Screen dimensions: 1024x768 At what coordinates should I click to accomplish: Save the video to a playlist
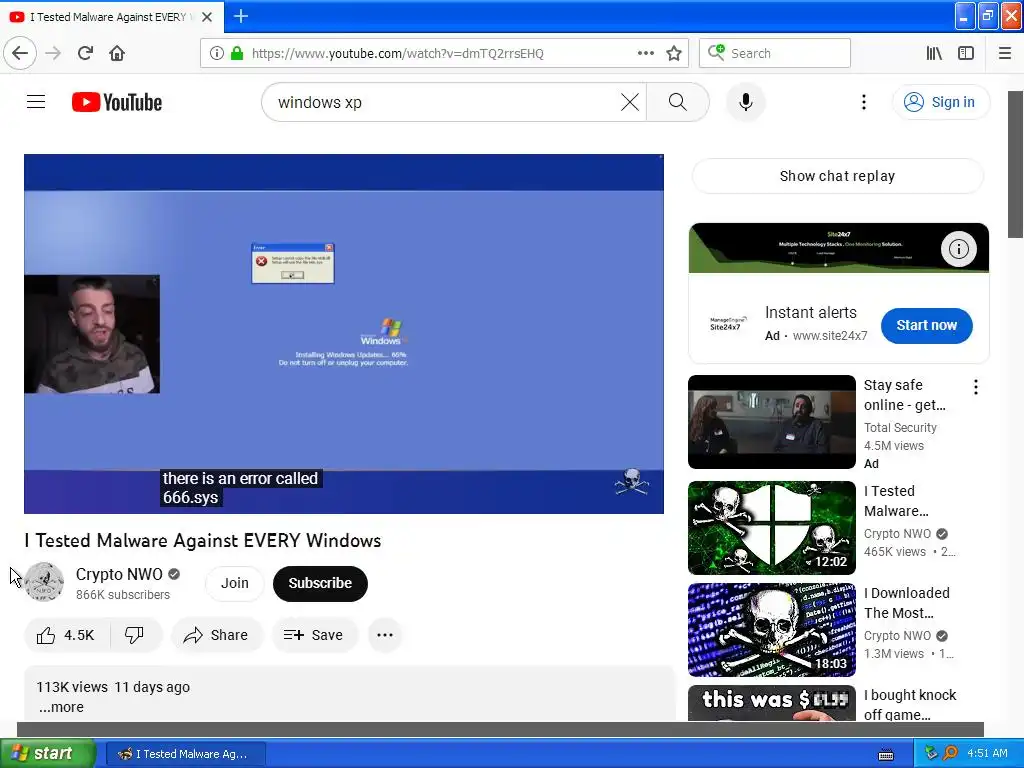314,635
